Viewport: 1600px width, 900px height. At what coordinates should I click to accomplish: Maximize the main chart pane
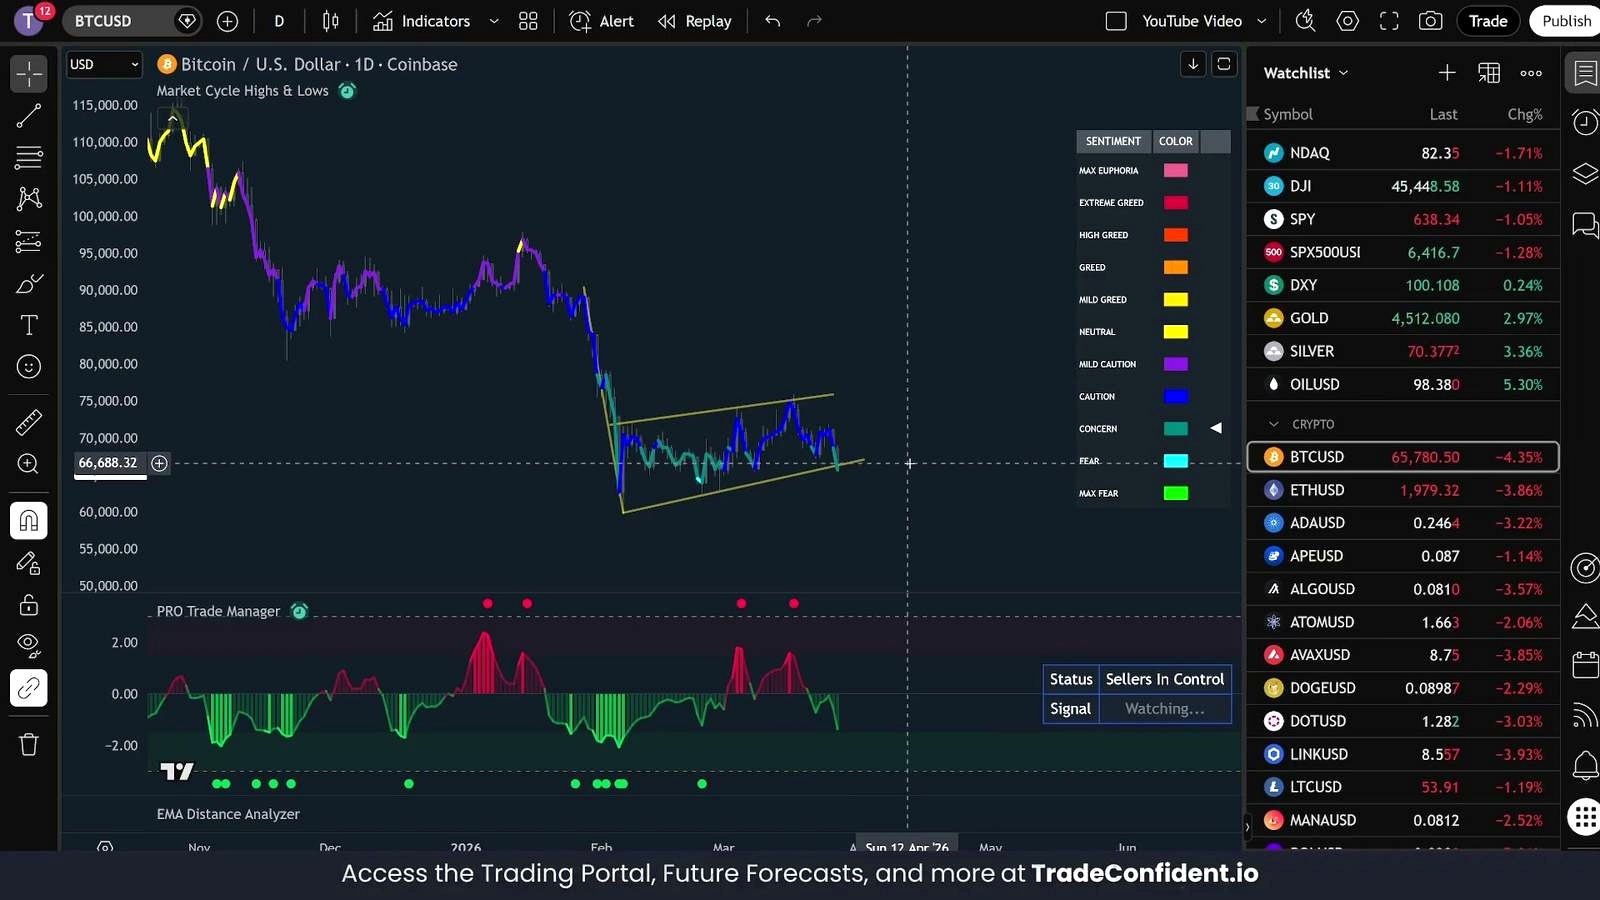click(x=1224, y=65)
